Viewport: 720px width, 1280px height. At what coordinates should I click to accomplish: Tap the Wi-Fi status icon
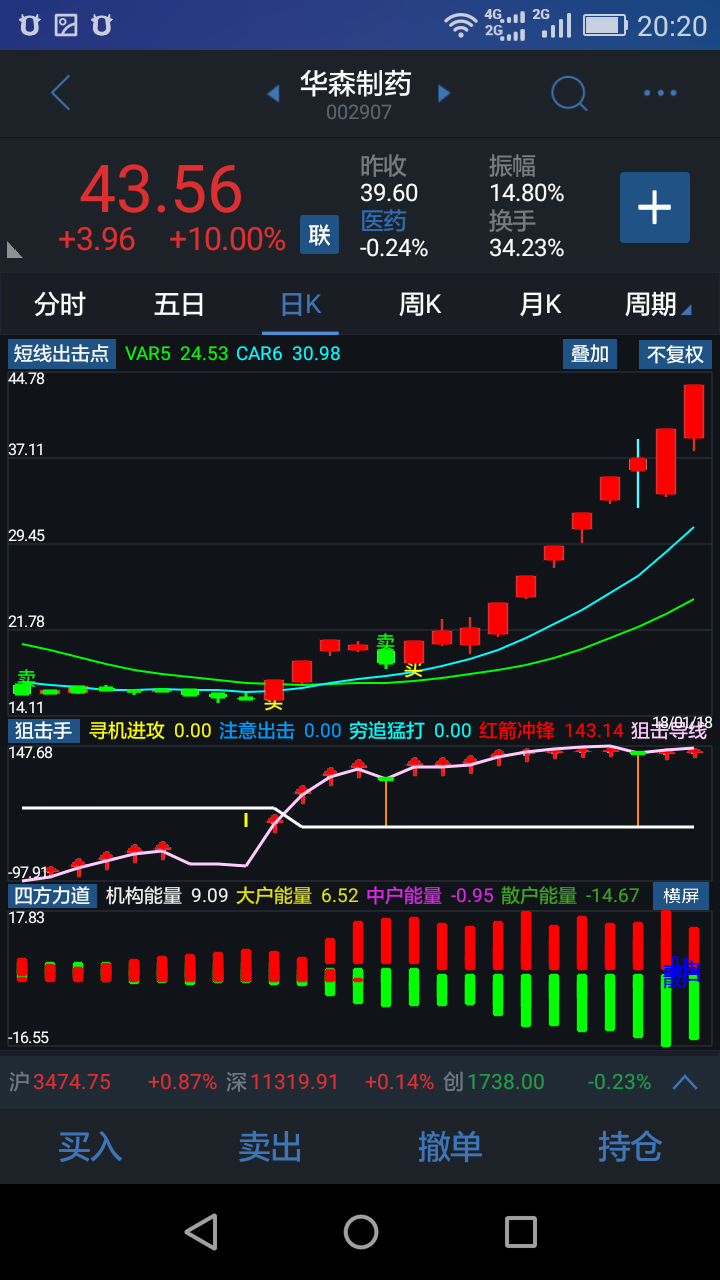[x=461, y=26]
